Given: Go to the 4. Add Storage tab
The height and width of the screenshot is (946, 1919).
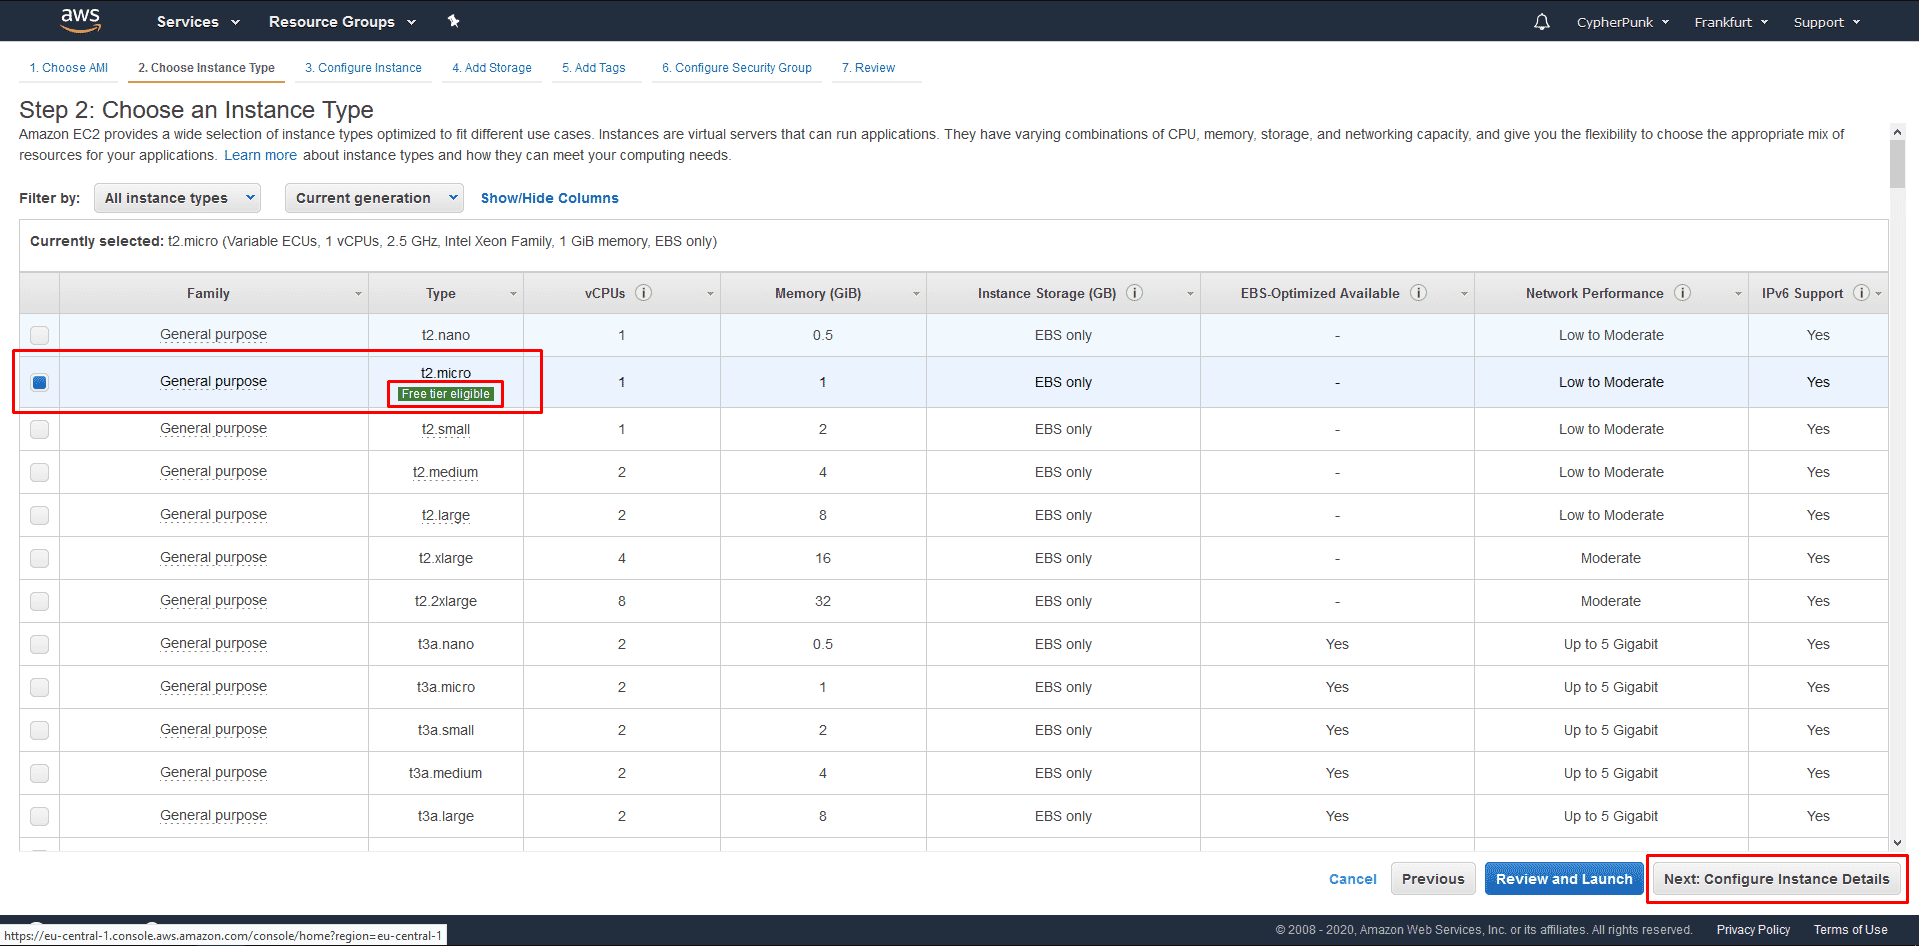Looking at the screenshot, I should coord(492,68).
